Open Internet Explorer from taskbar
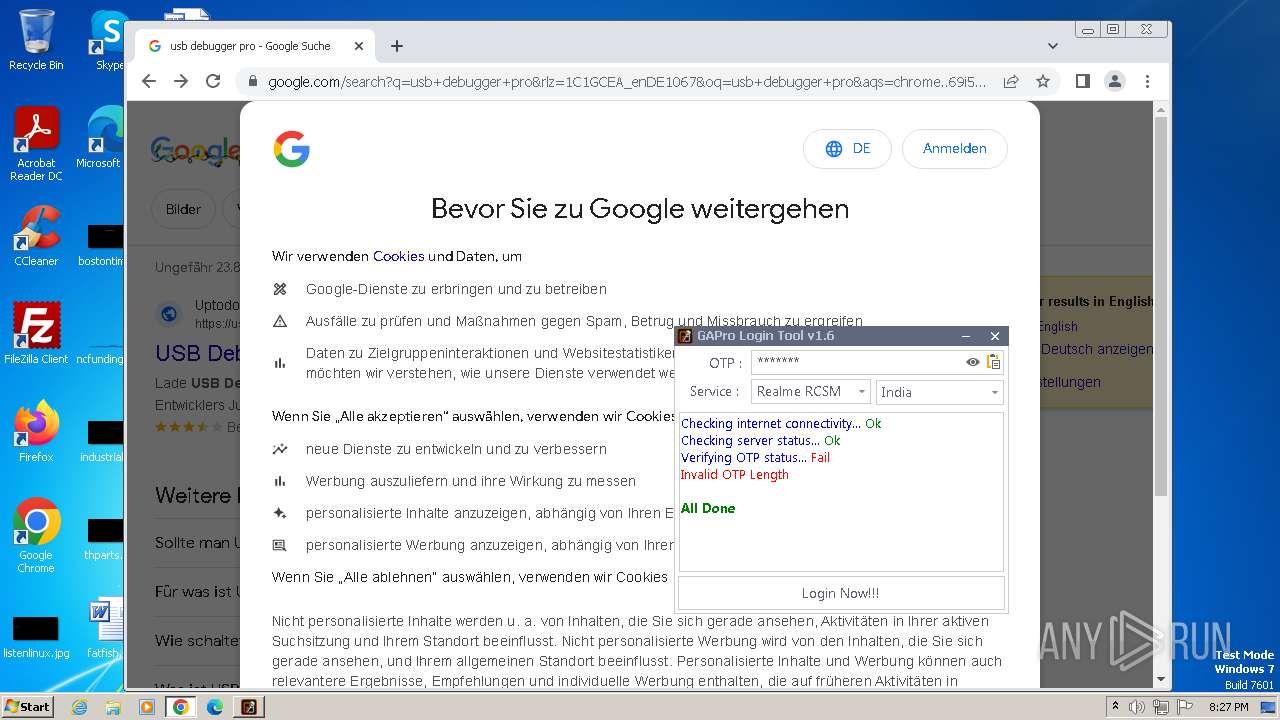Viewport: 1280px width, 720px height. (80, 707)
